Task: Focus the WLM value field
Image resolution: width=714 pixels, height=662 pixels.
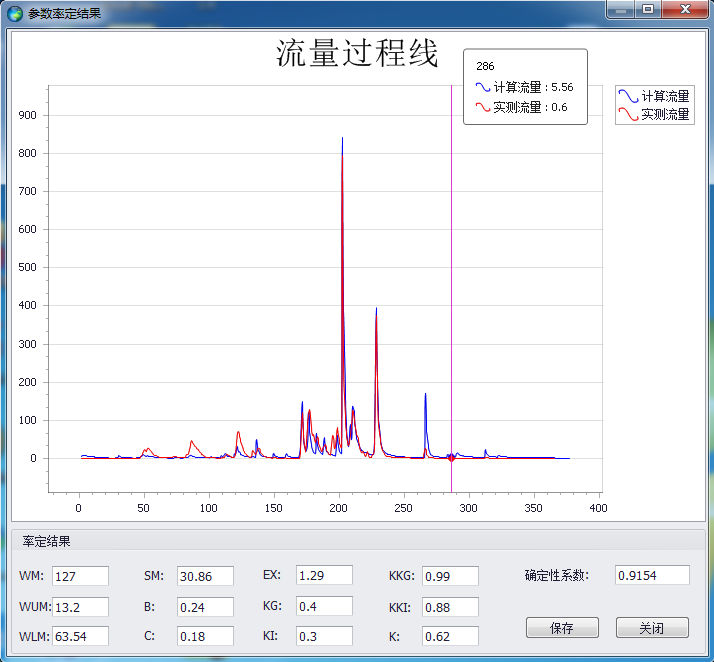Action: 80,636
